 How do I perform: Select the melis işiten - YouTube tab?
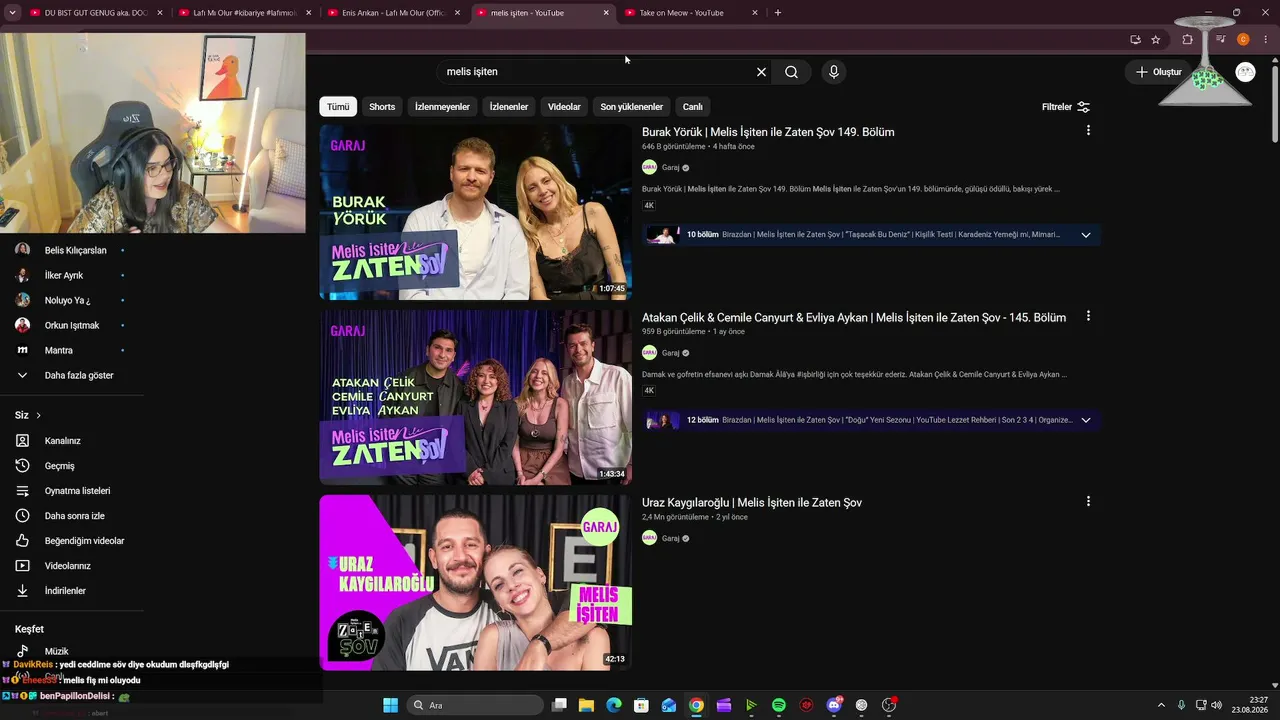[543, 13]
